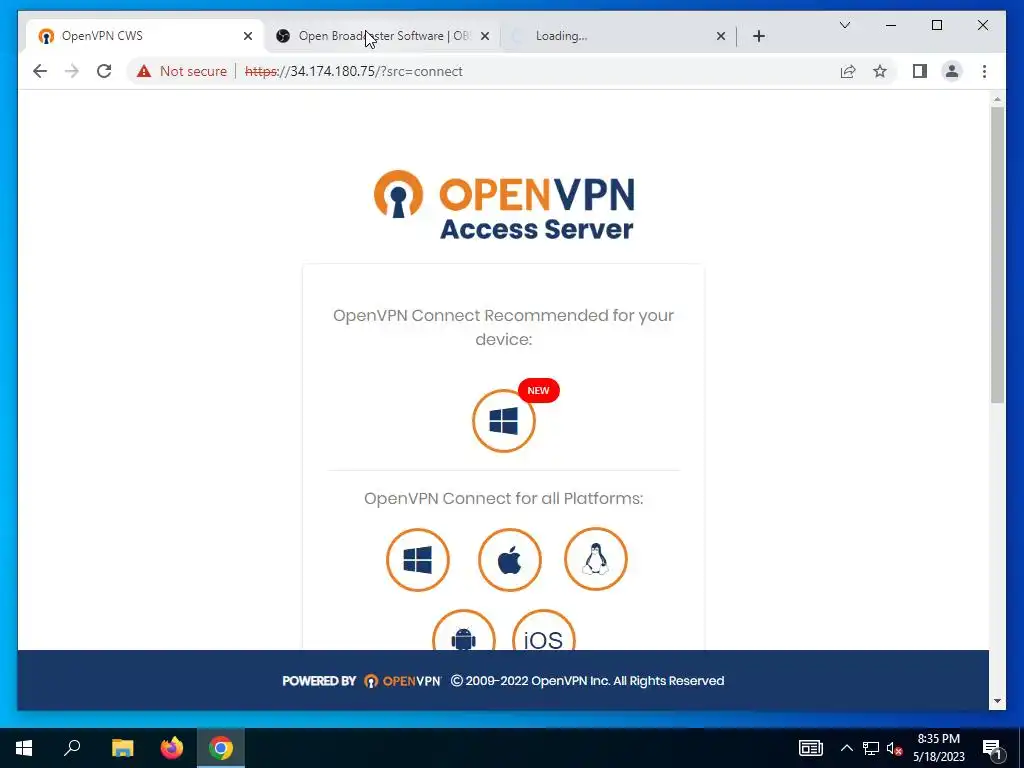Download the recommended Windows OpenVPN Connect client
Image resolution: width=1024 pixels, height=768 pixels.
pyautogui.click(x=504, y=421)
